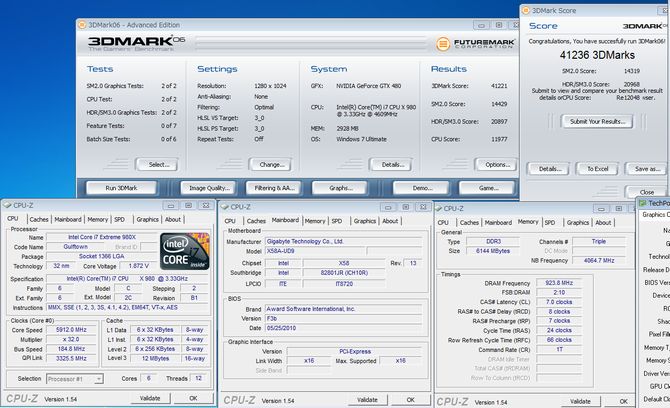
Task: Export score To Excel
Action: click(x=597, y=169)
